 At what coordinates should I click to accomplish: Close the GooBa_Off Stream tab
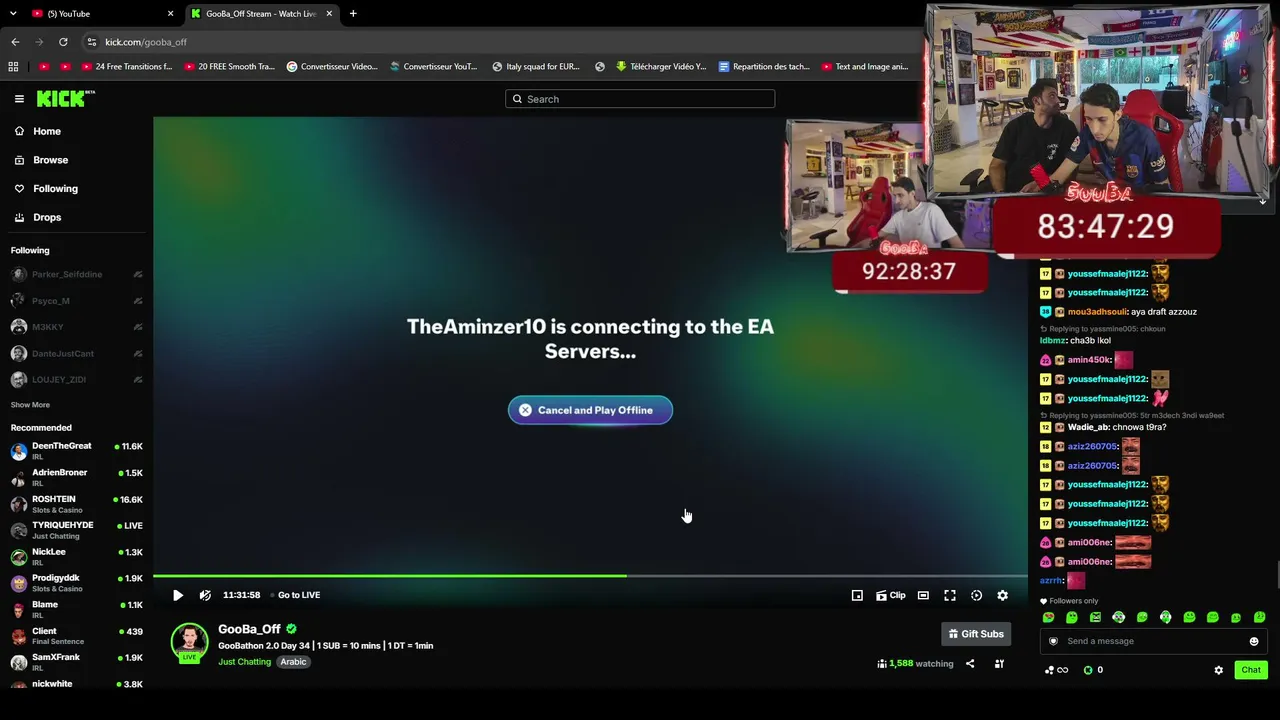click(329, 14)
